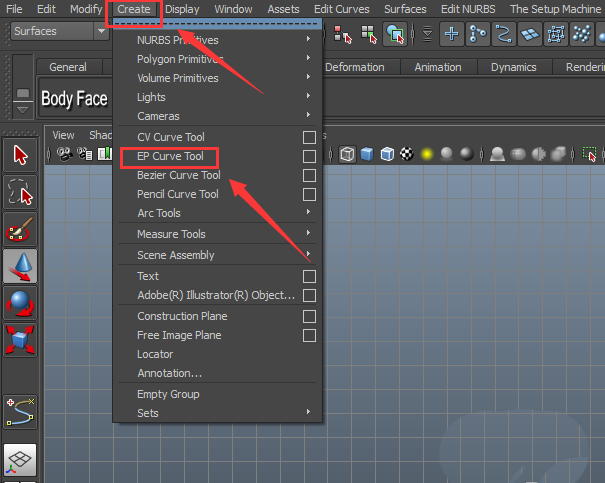Screen dimensions: 605x483
Task: Switch to General shelf tab
Action: 68,67
